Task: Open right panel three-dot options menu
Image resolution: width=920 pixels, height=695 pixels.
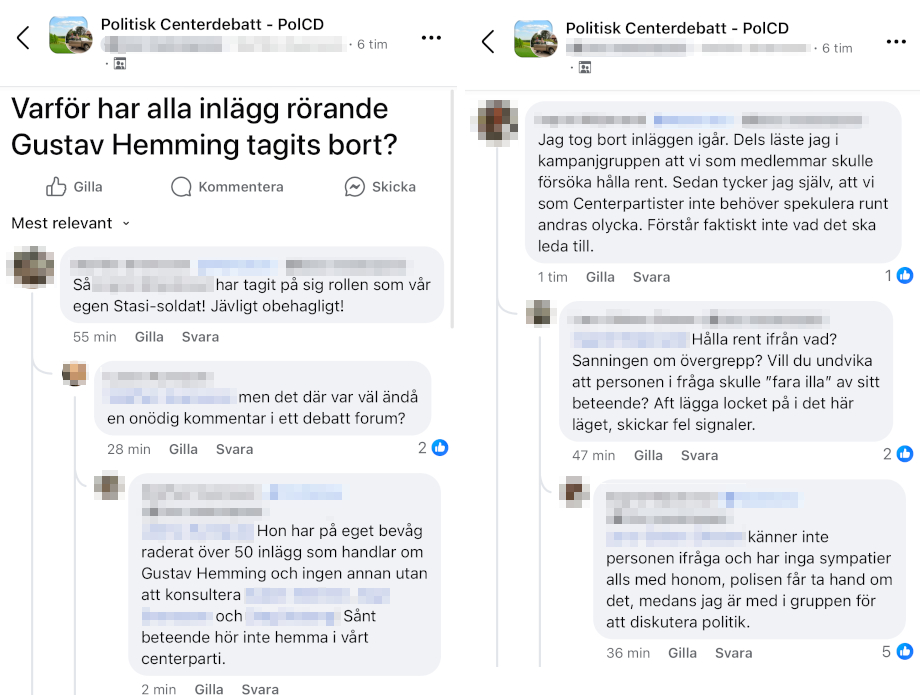Action: pyautogui.click(x=896, y=41)
